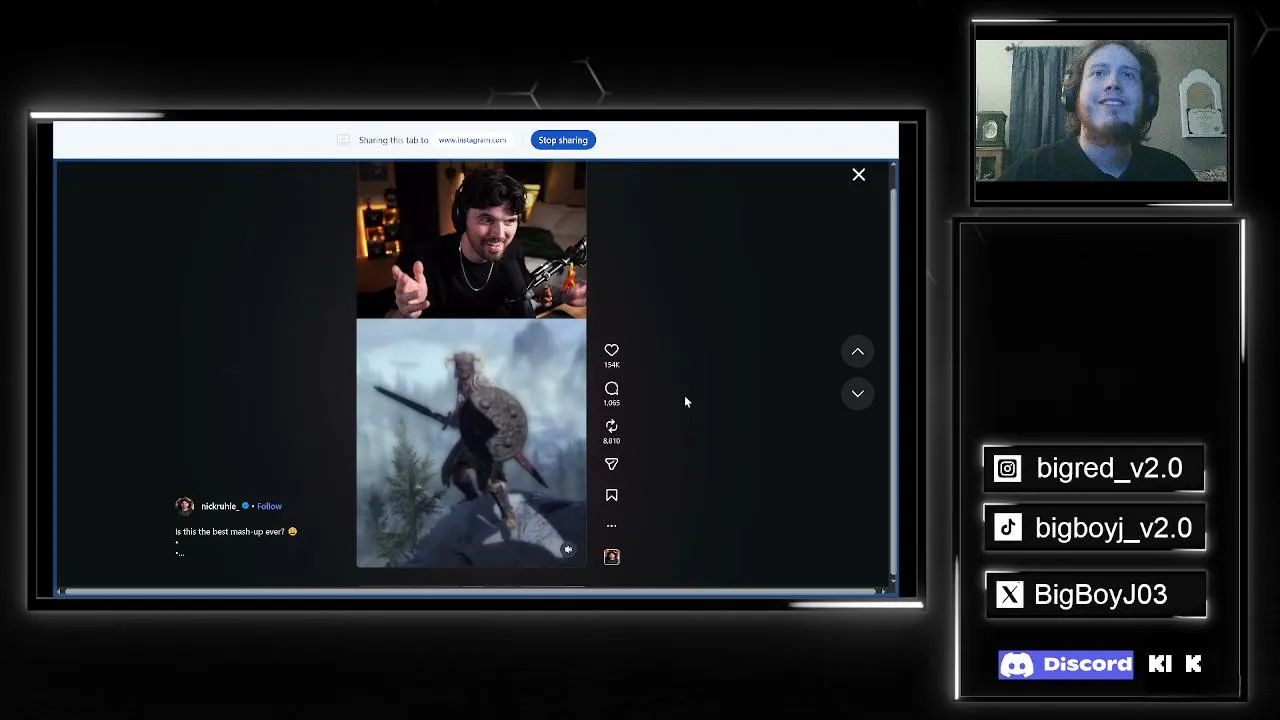Click the caption "Is this the best mash-up ever?"
The width and height of the screenshot is (1280, 720).
point(230,532)
